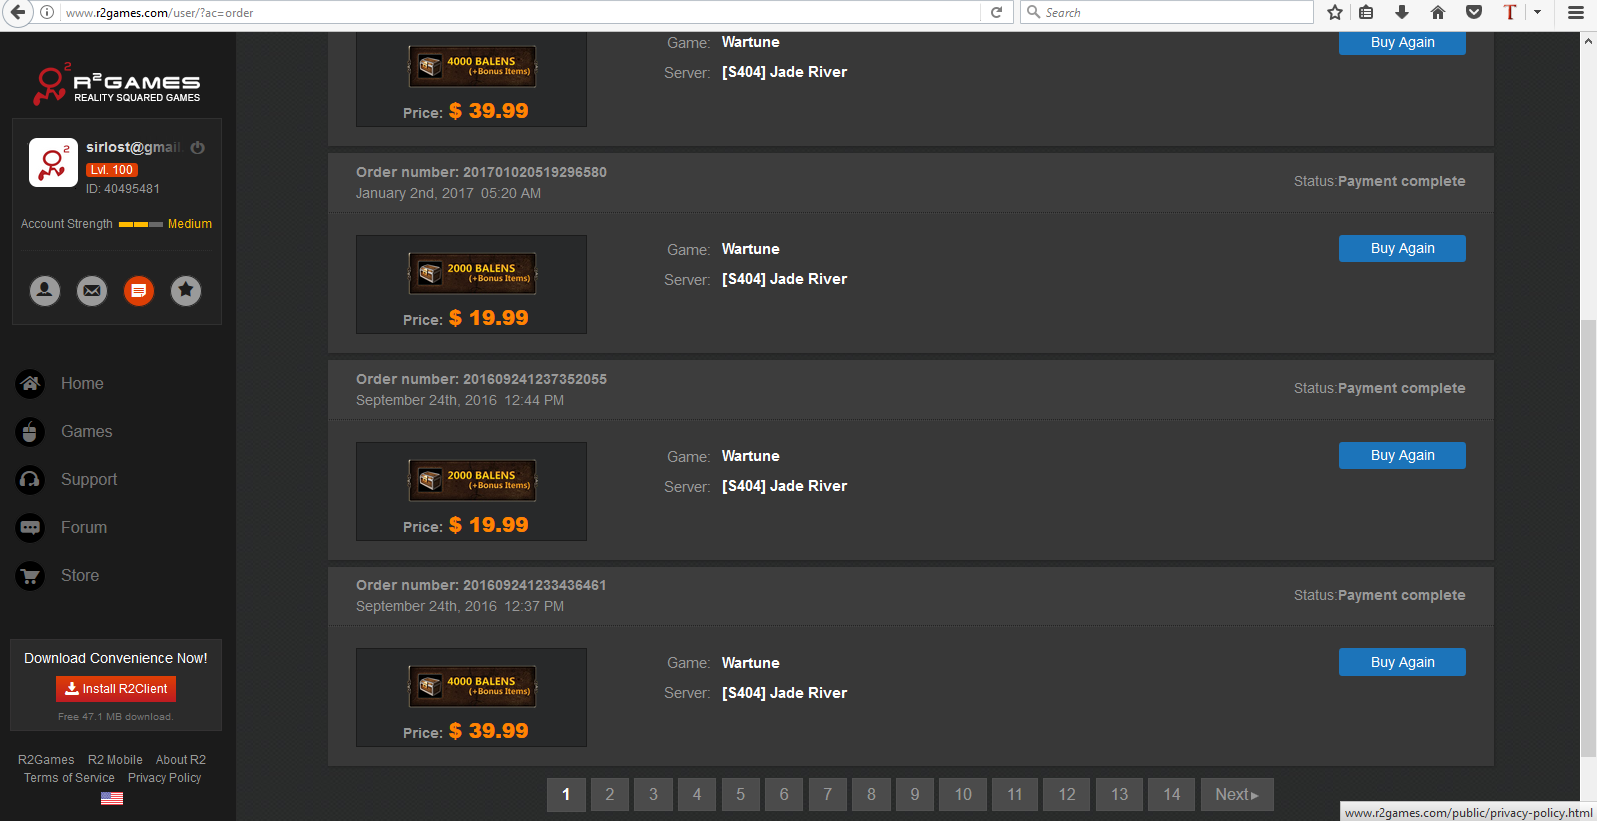1597x821 pixels.
Task: Read the Terms of Service
Action: click(x=69, y=778)
